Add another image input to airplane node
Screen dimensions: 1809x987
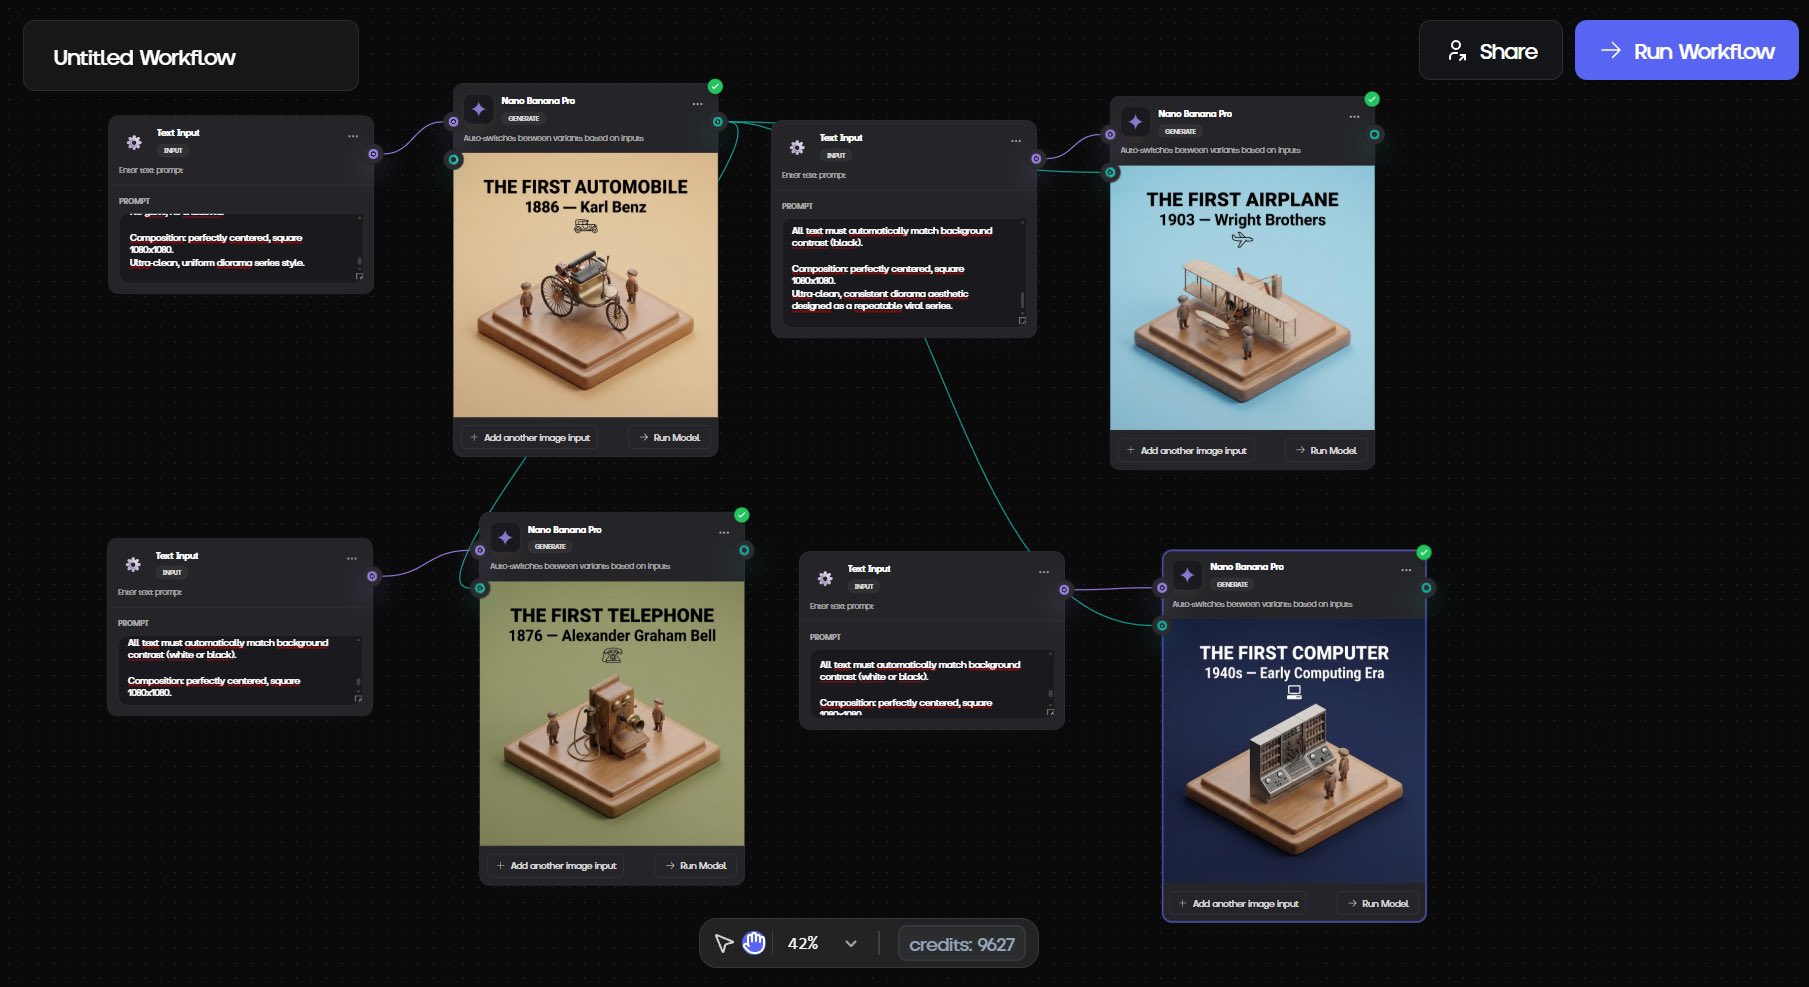pos(1187,451)
